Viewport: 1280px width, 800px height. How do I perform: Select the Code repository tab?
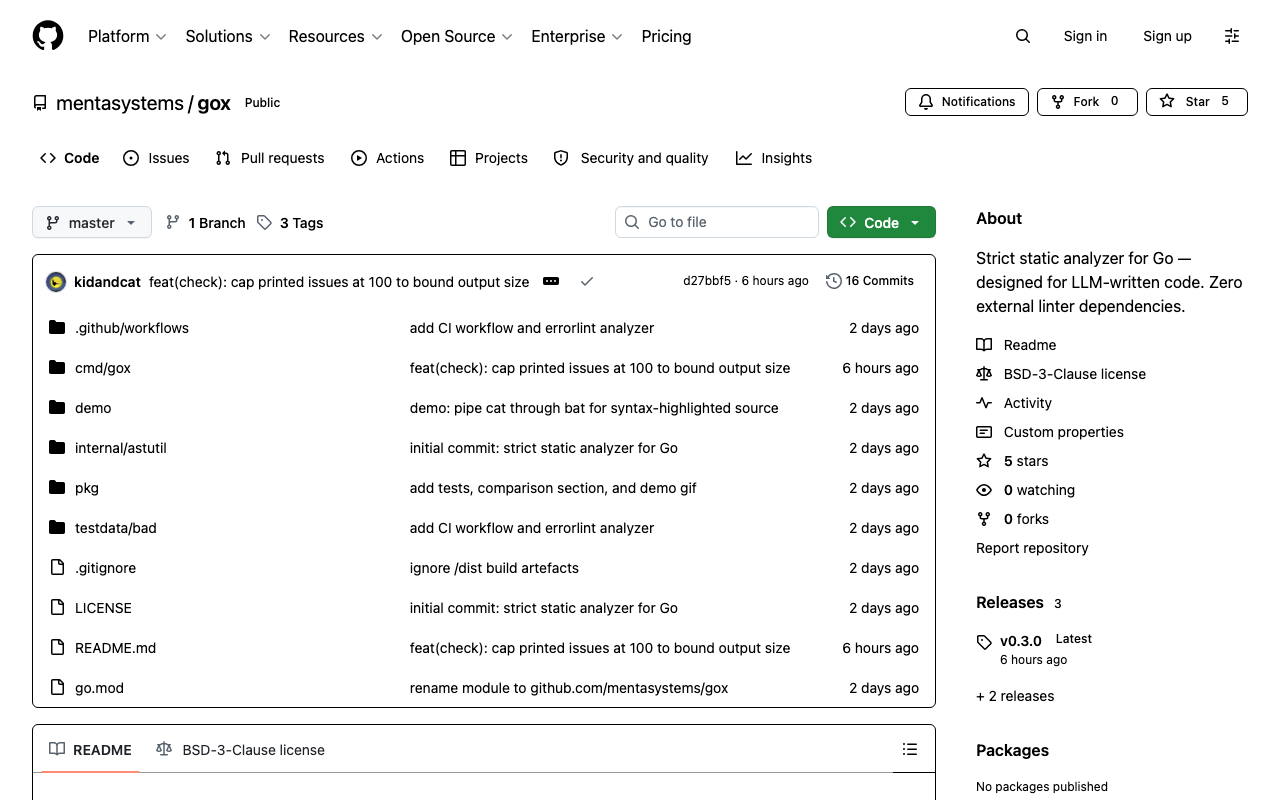coord(70,158)
